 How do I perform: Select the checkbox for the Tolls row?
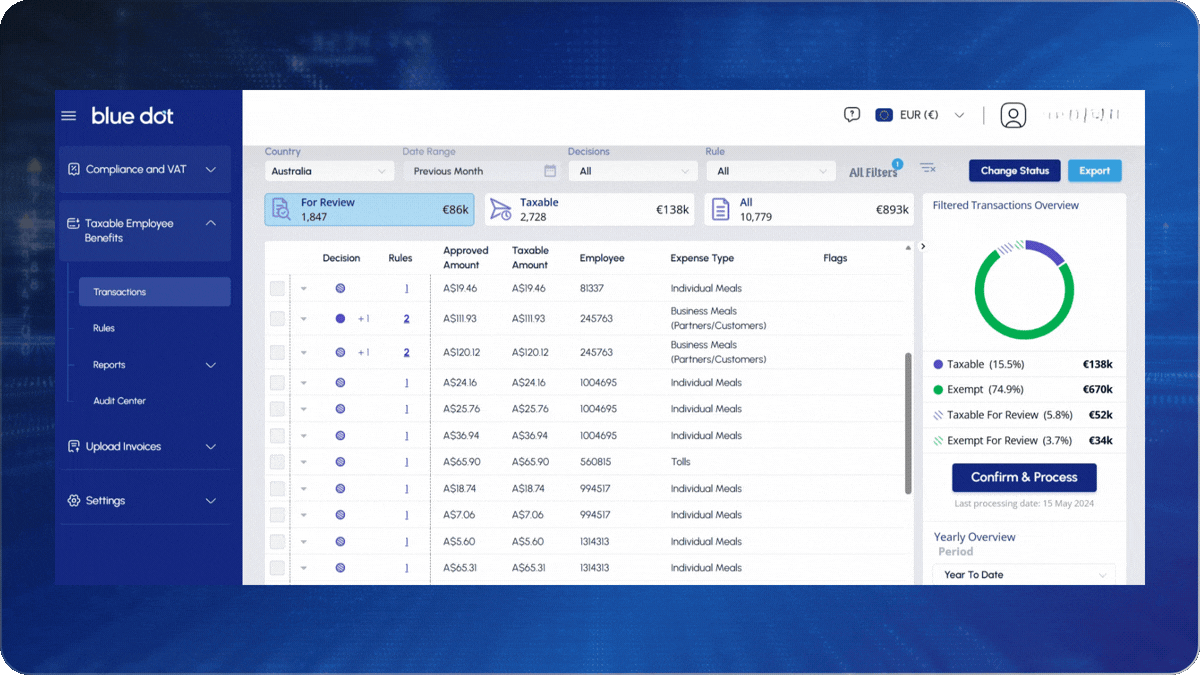pos(277,462)
